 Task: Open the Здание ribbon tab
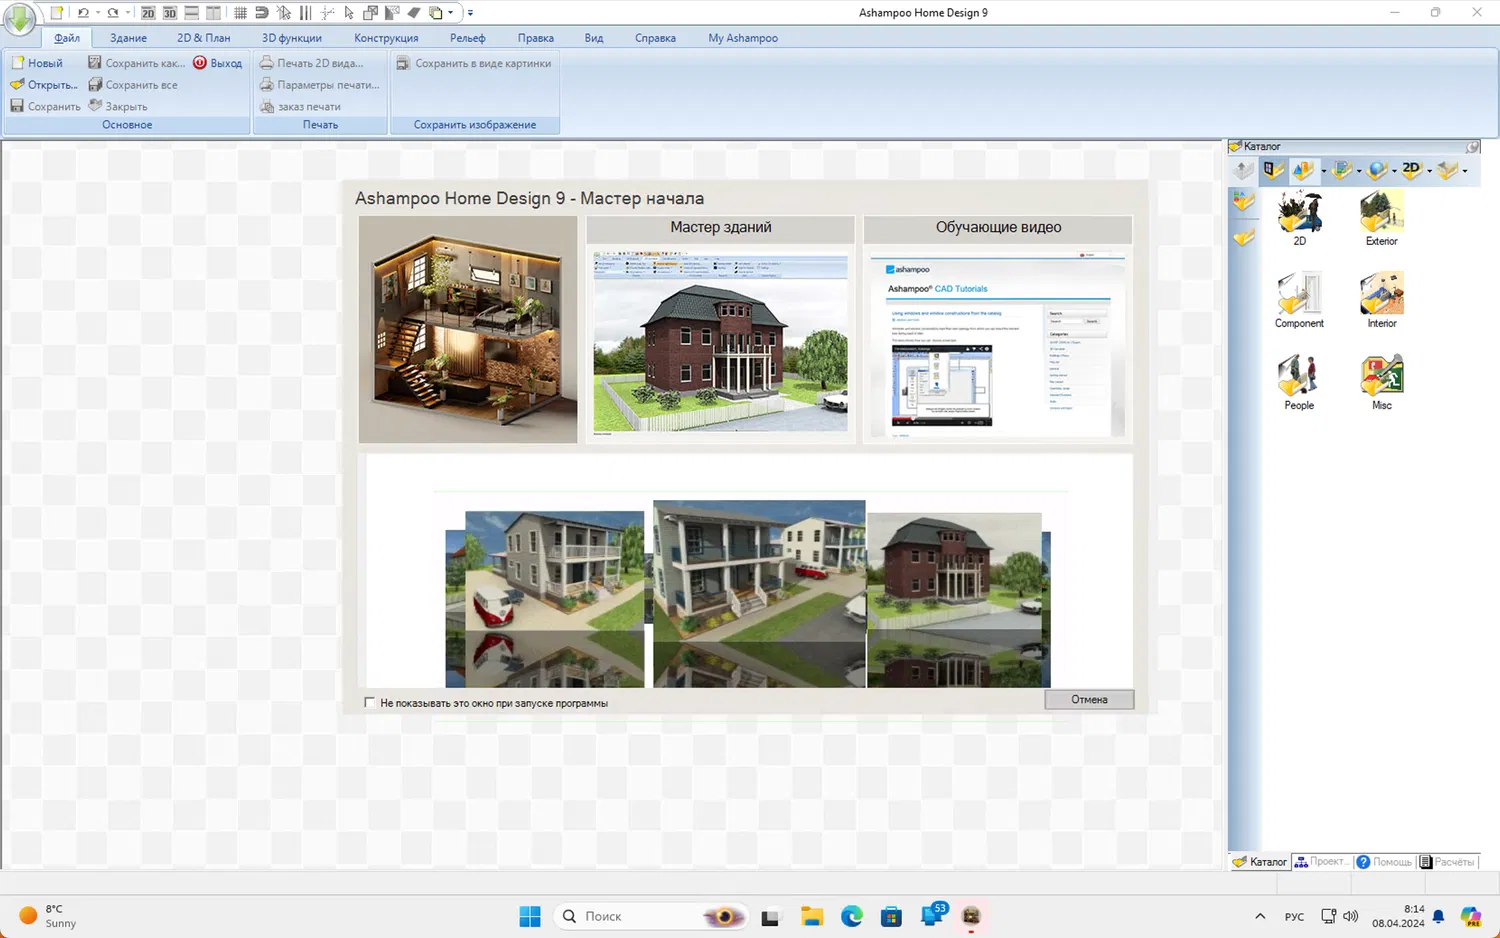click(128, 38)
